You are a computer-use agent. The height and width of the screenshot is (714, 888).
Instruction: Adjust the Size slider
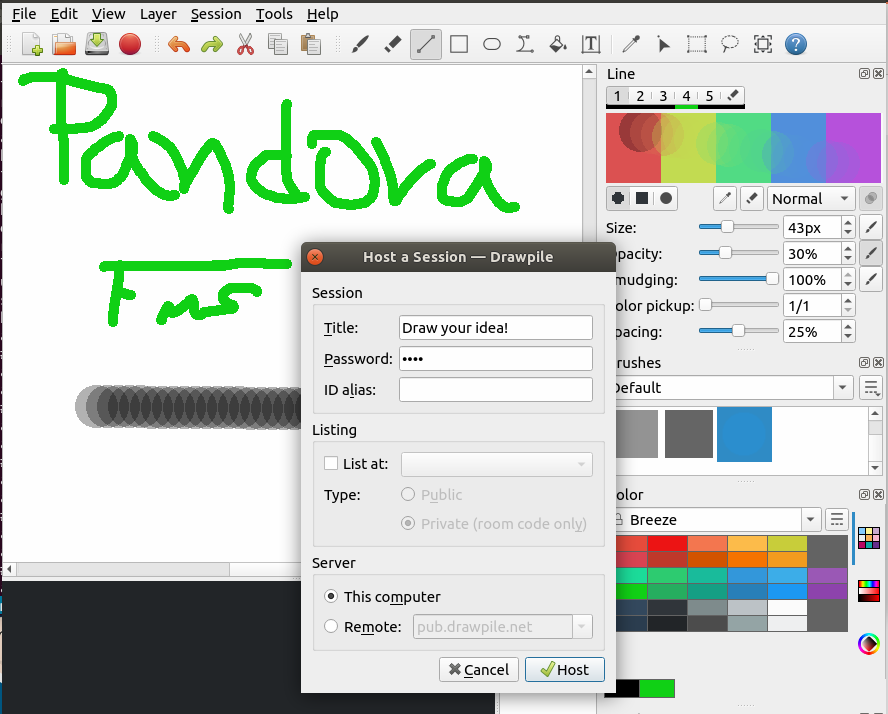738,227
